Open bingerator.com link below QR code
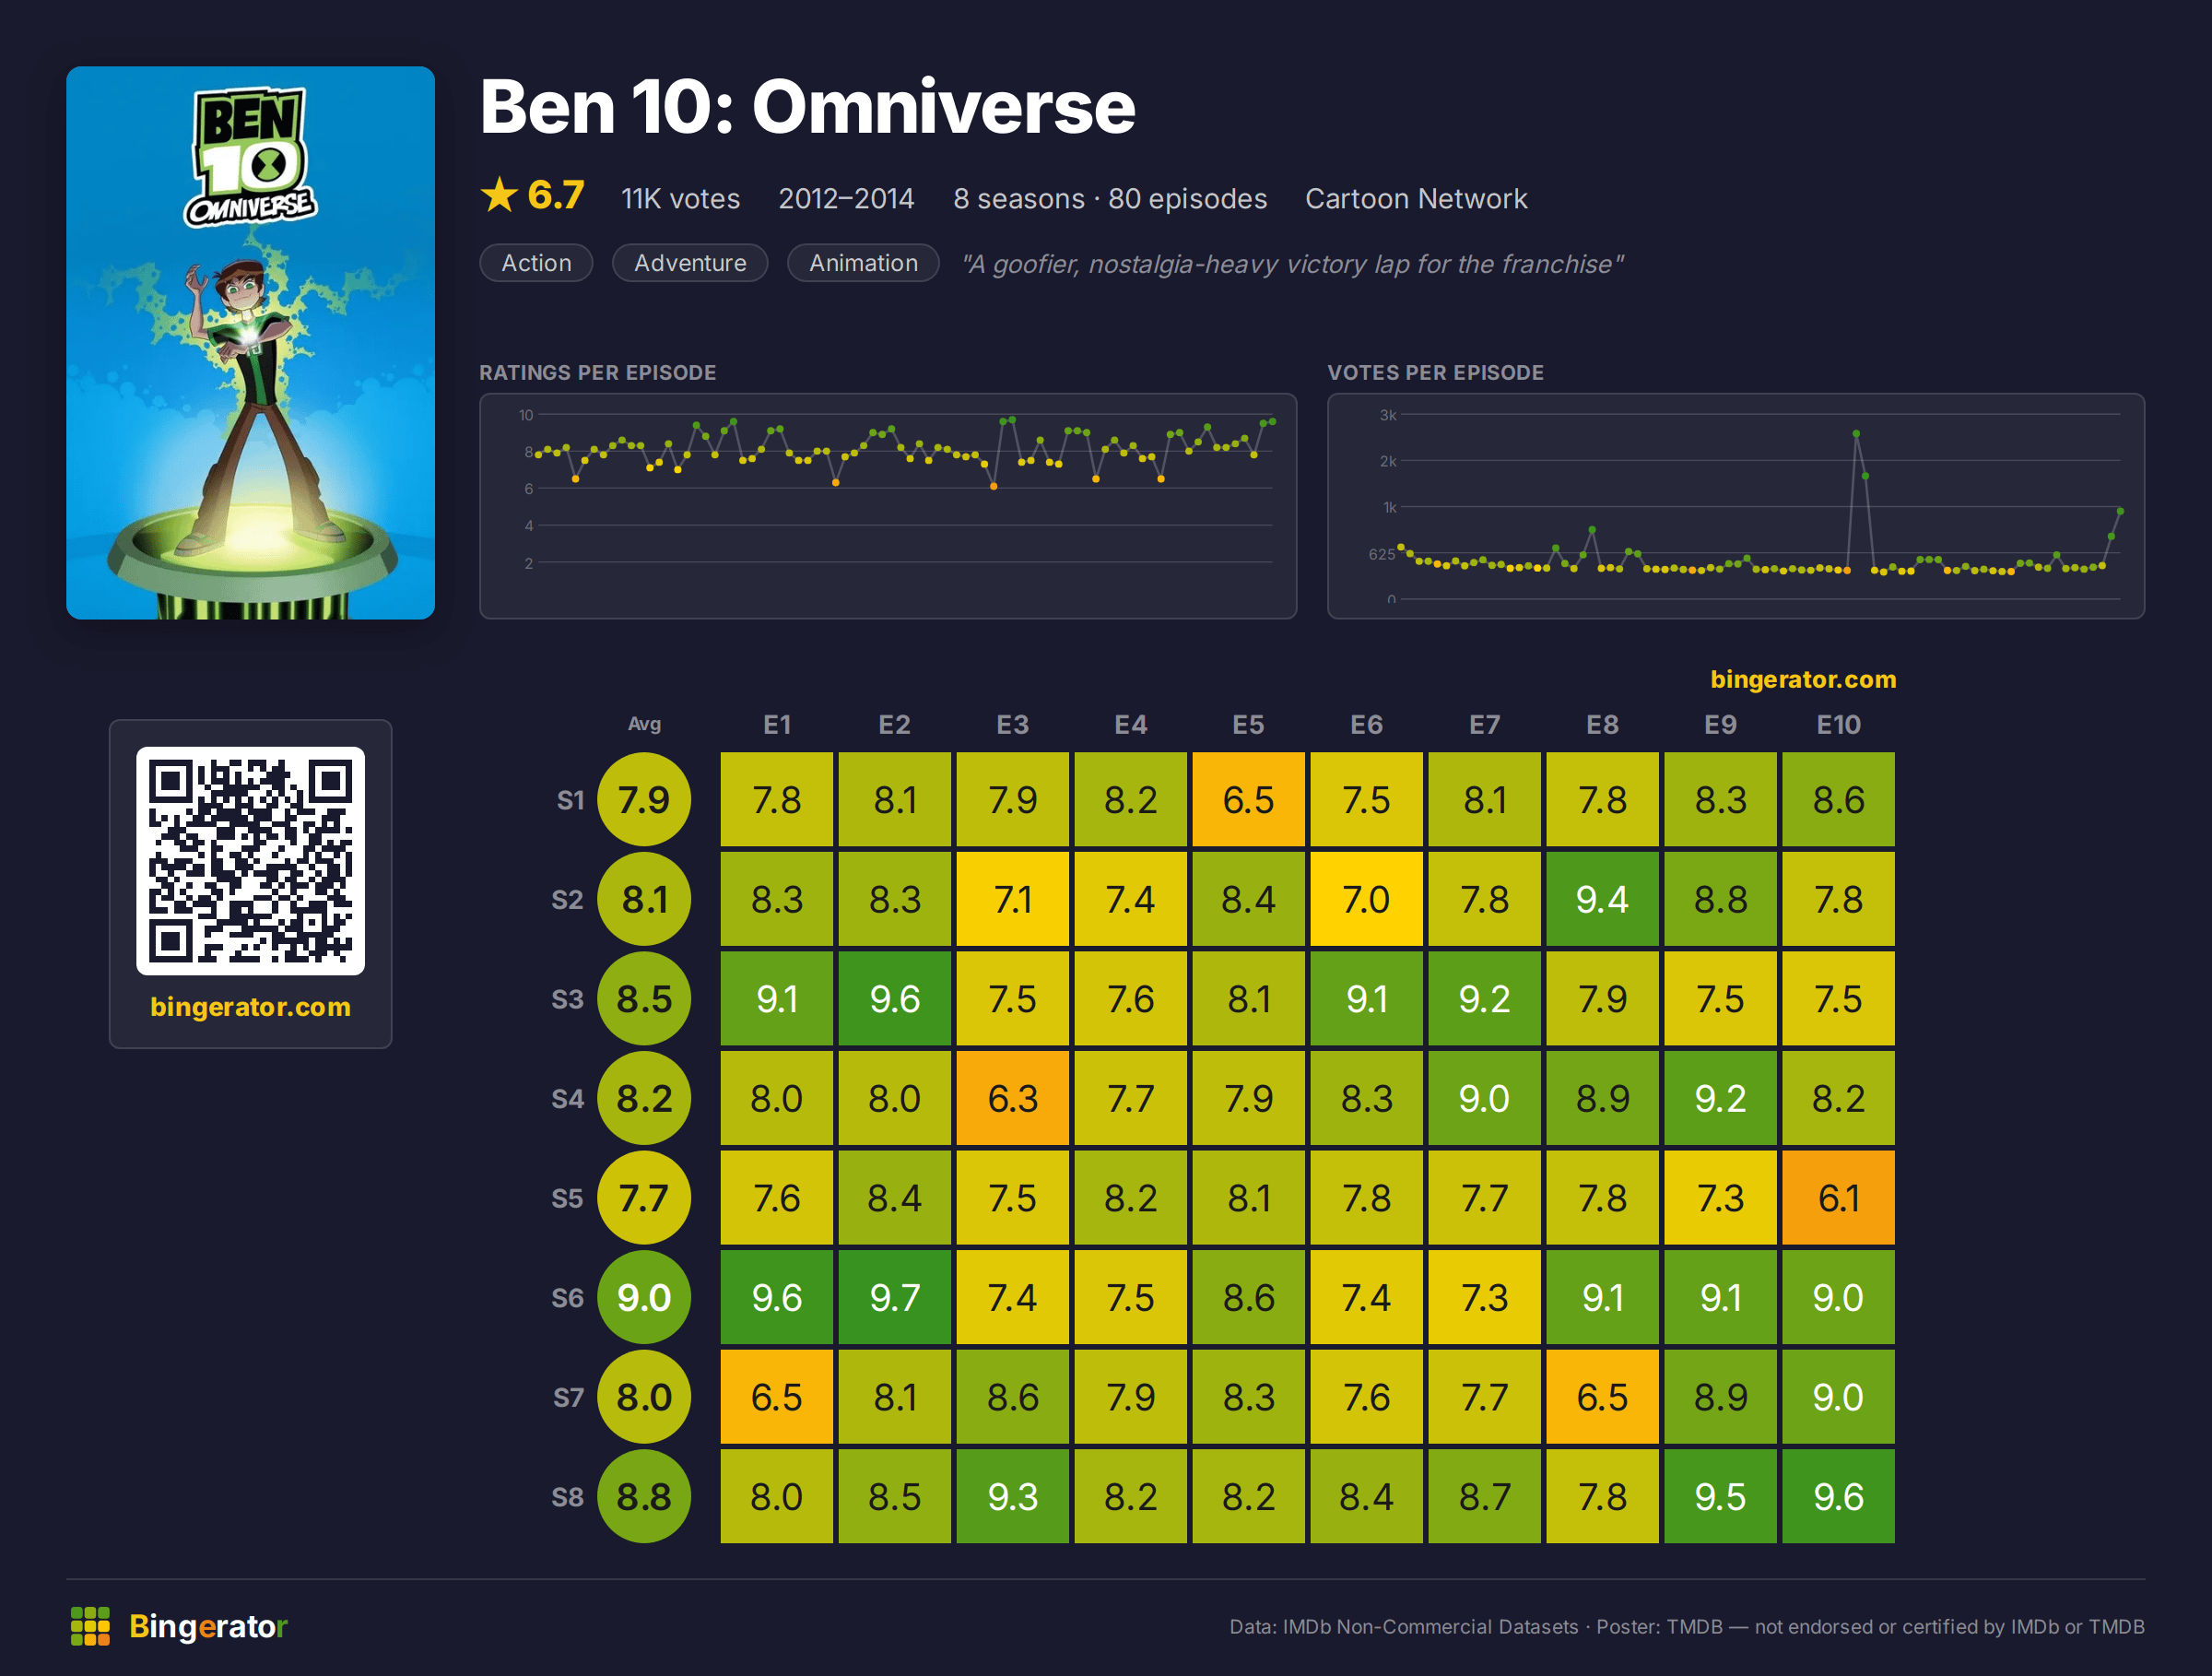2212x1676 pixels. tap(250, 1006)
